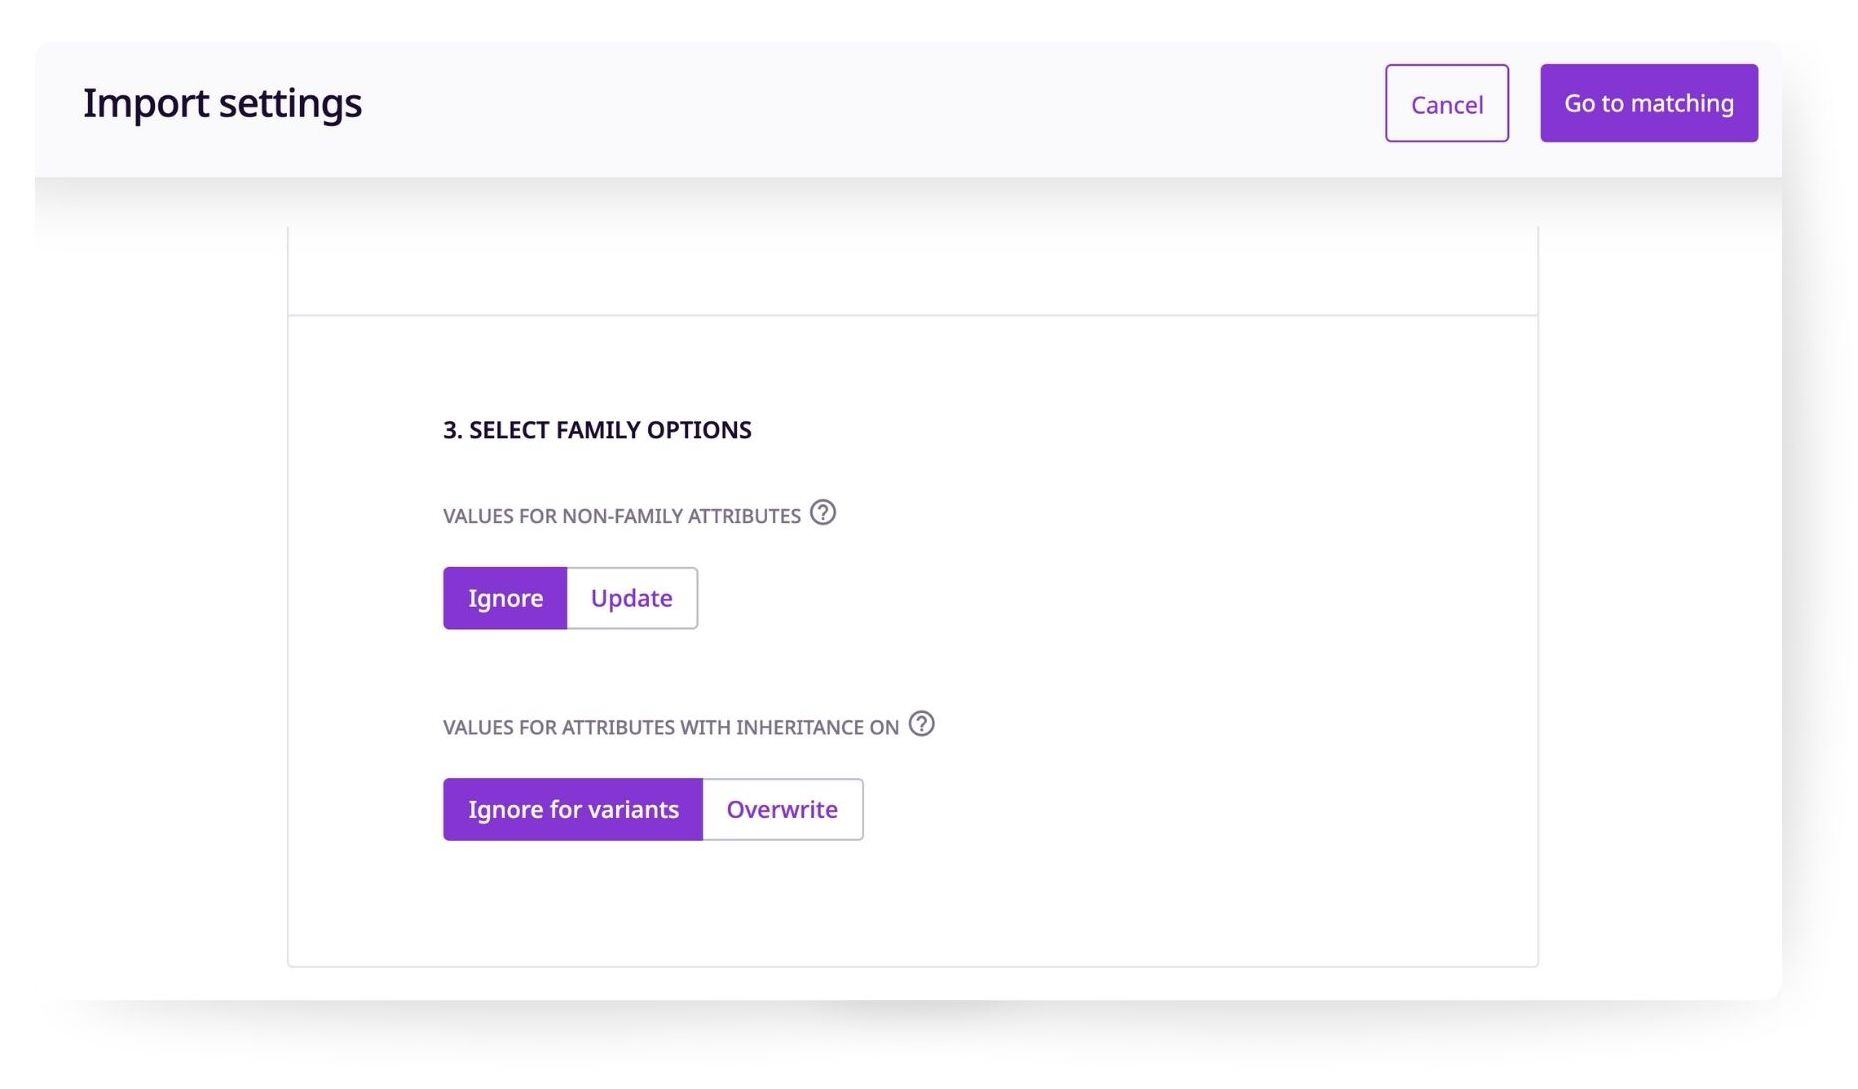The image size is (1858, 1089).
Task: Dismiss the dialog using the outlined Cancel button
Action: pyautogui.click(x=1446, y=103)
